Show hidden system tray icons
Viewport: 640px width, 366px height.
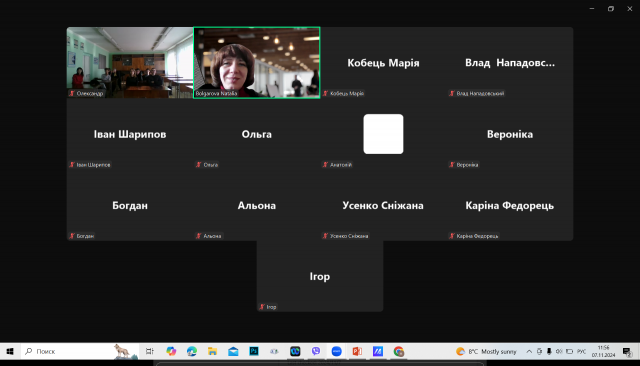529,351
